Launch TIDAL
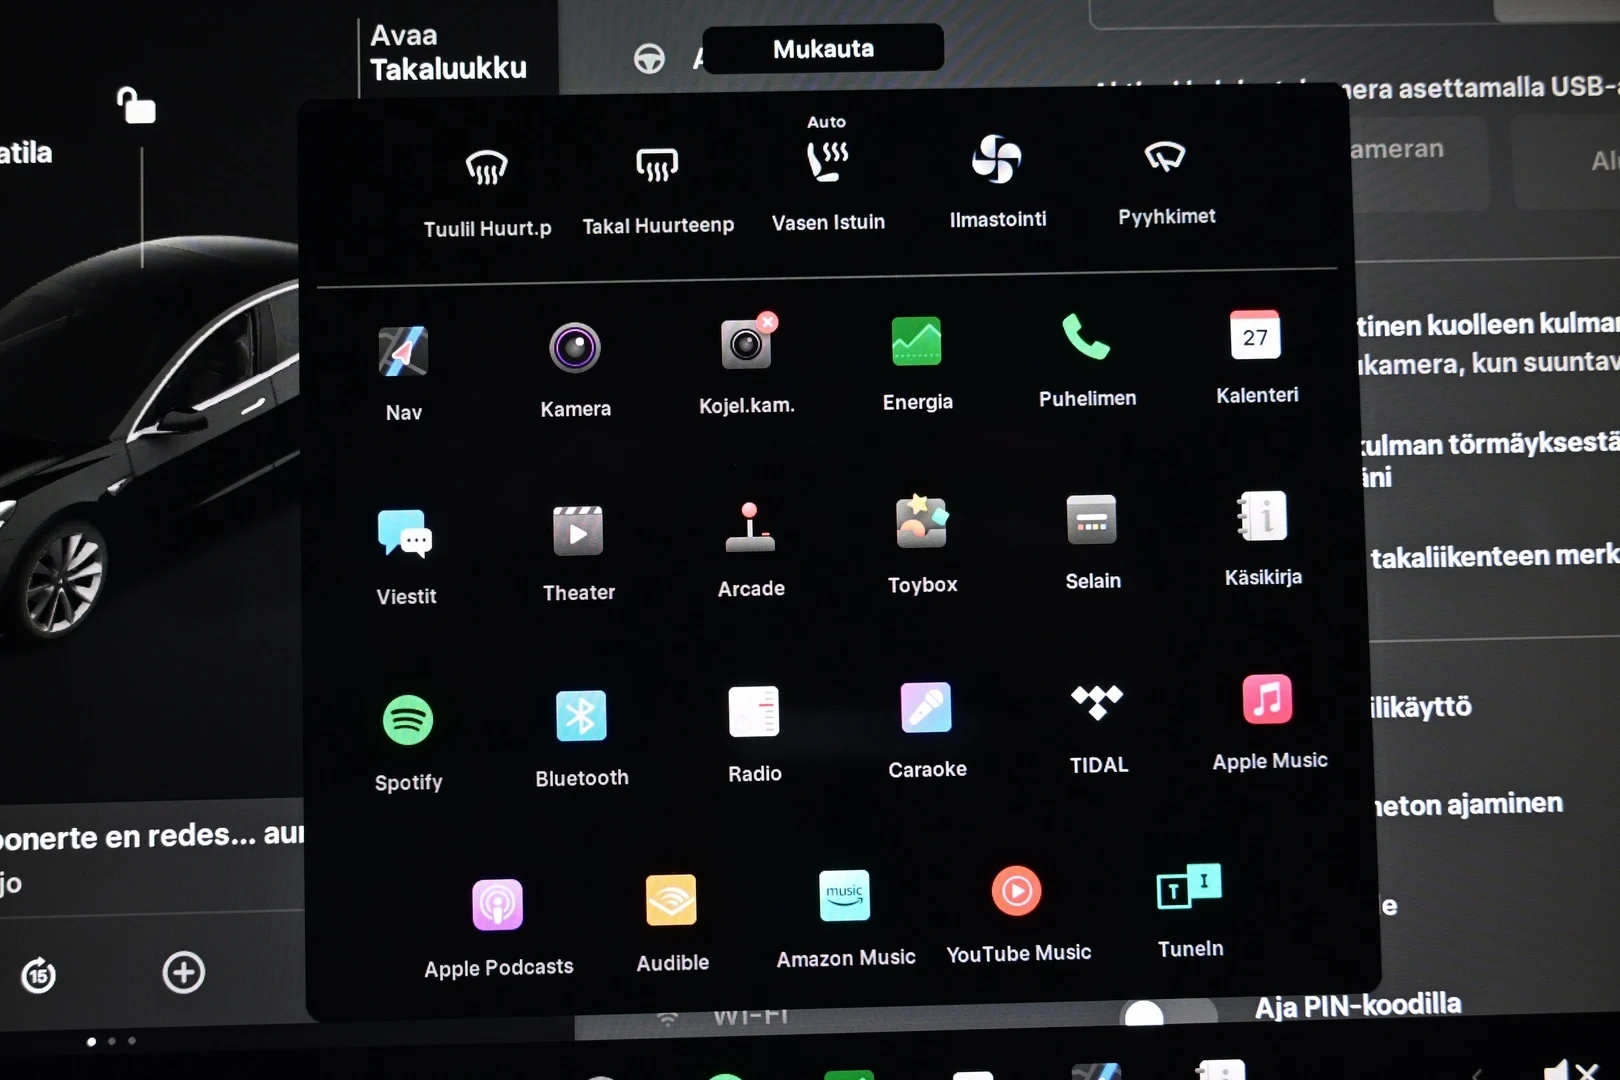This screenshot has height=1080, width=1620. [x=1097, y=703]
